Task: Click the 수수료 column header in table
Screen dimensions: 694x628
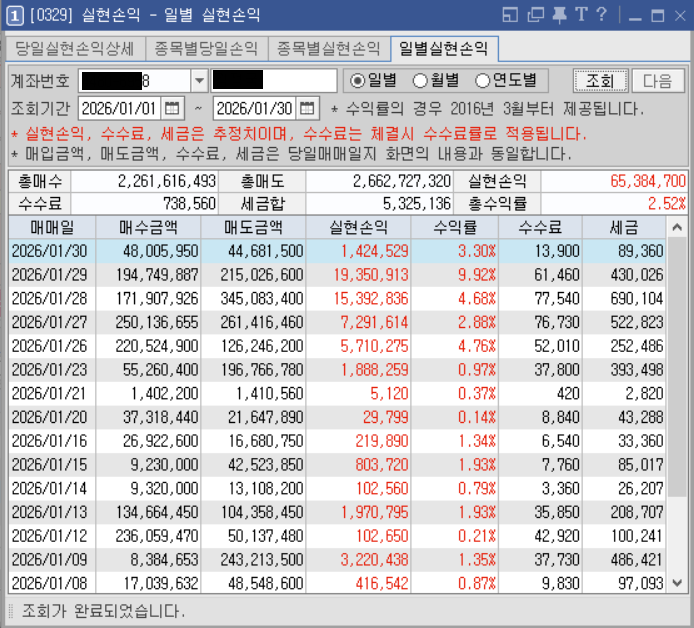Action: [540, 227]
